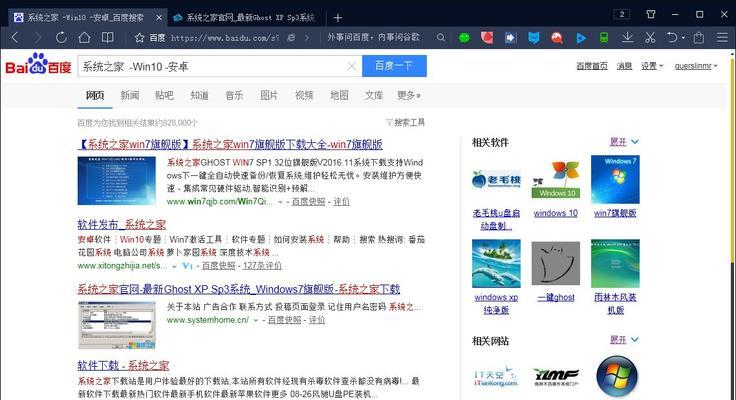Click the win7旗舰版 result thumbnail image
The width and height of the screenshot is (736, 400).
click(x=116, y=181)
